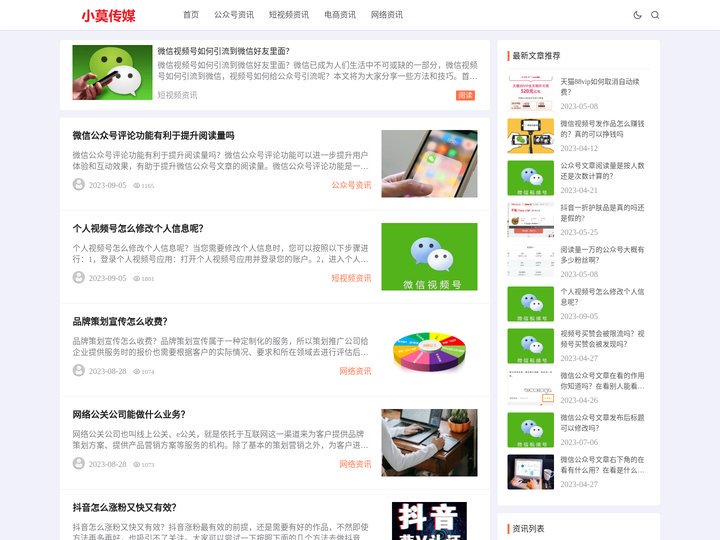The width and height of the screenshot is (720, 540).
Task: Open article 个人视频号怎么修改个人信息呢
Action: 138,229
